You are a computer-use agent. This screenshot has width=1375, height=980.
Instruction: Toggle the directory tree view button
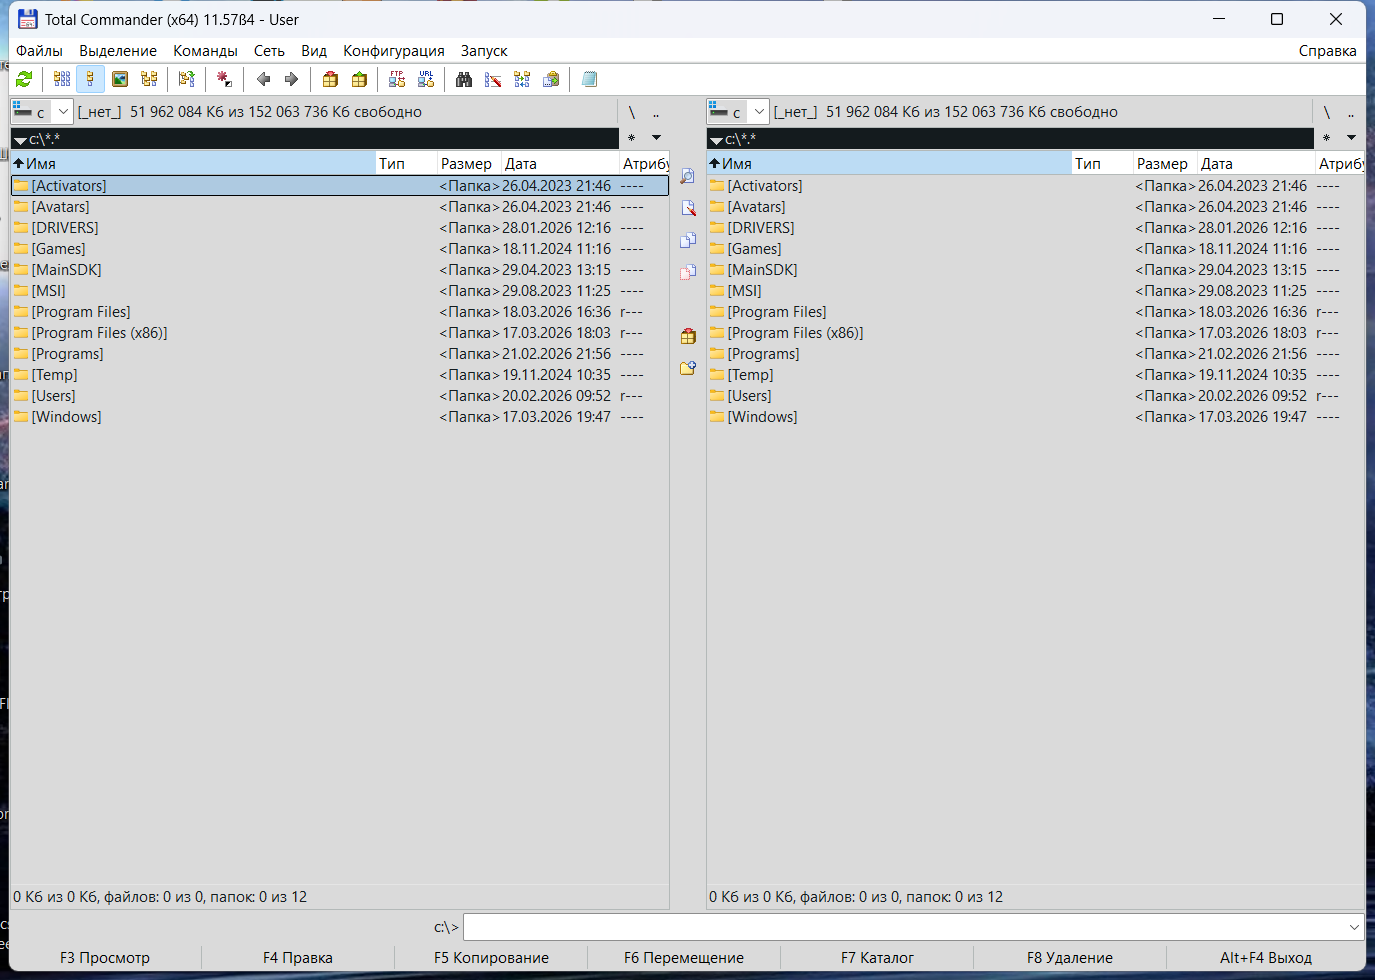(149, 79)
